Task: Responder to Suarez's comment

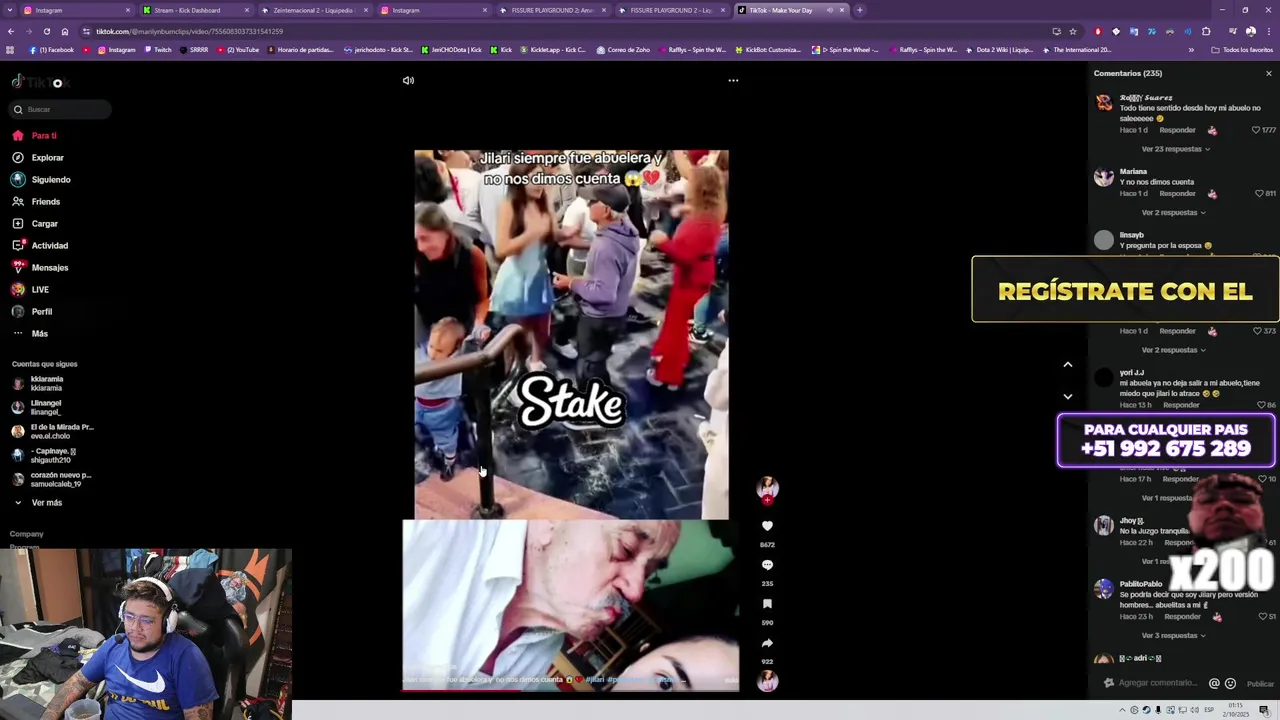Action: click(x=1177, y=130)
